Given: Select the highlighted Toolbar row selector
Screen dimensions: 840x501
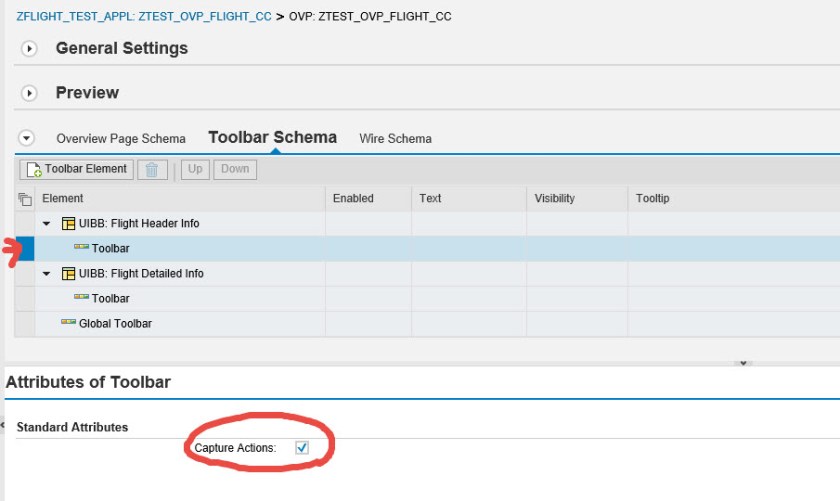Looking at the screenshot, I should click(25, 248).
